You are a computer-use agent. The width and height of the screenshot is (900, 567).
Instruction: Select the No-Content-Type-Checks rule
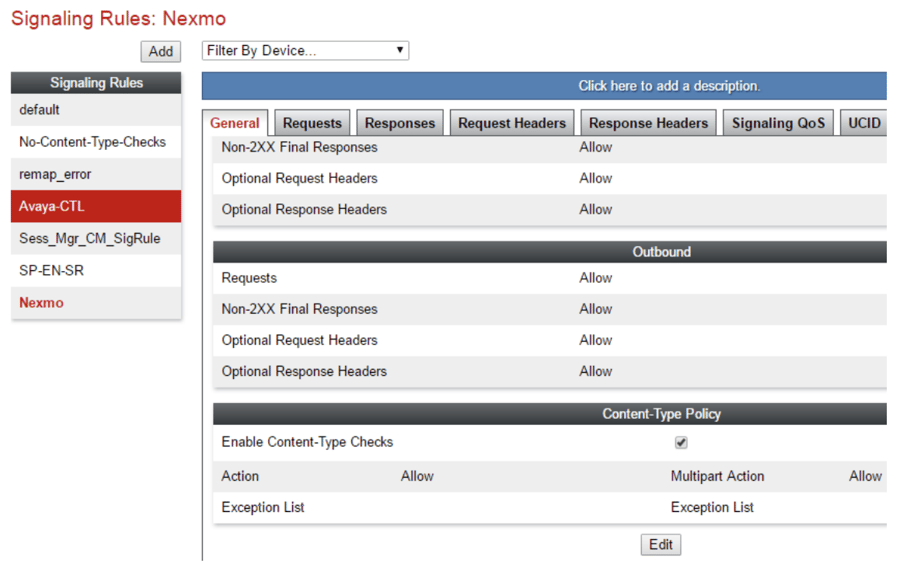tap(96, 142)
